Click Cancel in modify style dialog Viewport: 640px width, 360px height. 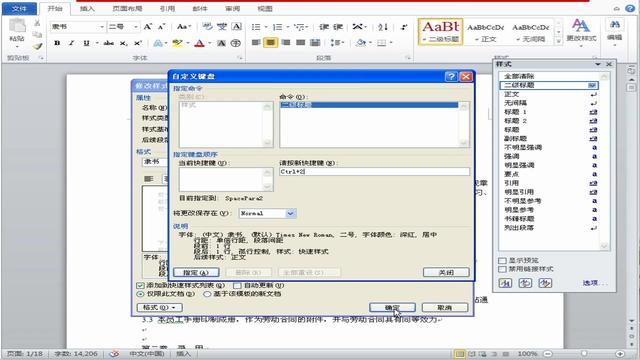point(444,307)
